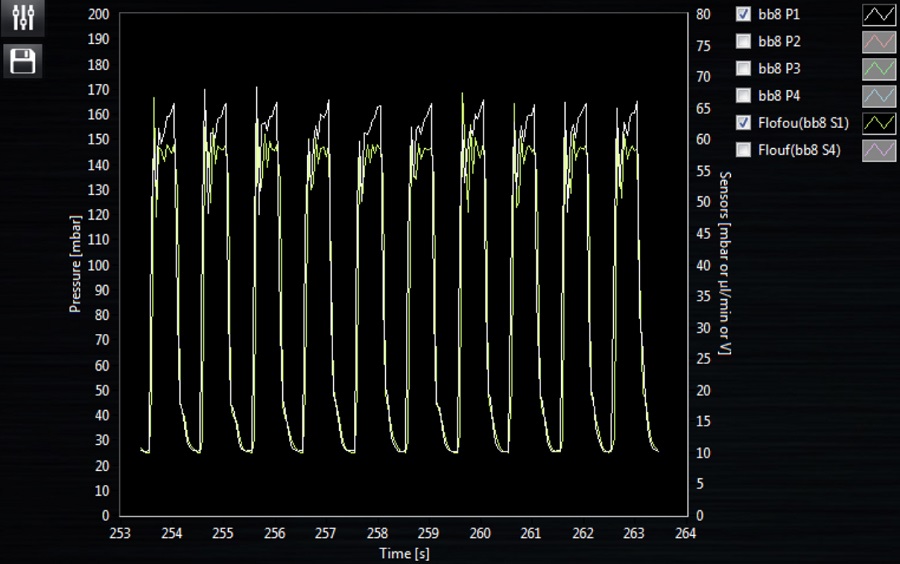Click the Pressure [mbar] axis title
900x564 pixels.
(75, 265)
